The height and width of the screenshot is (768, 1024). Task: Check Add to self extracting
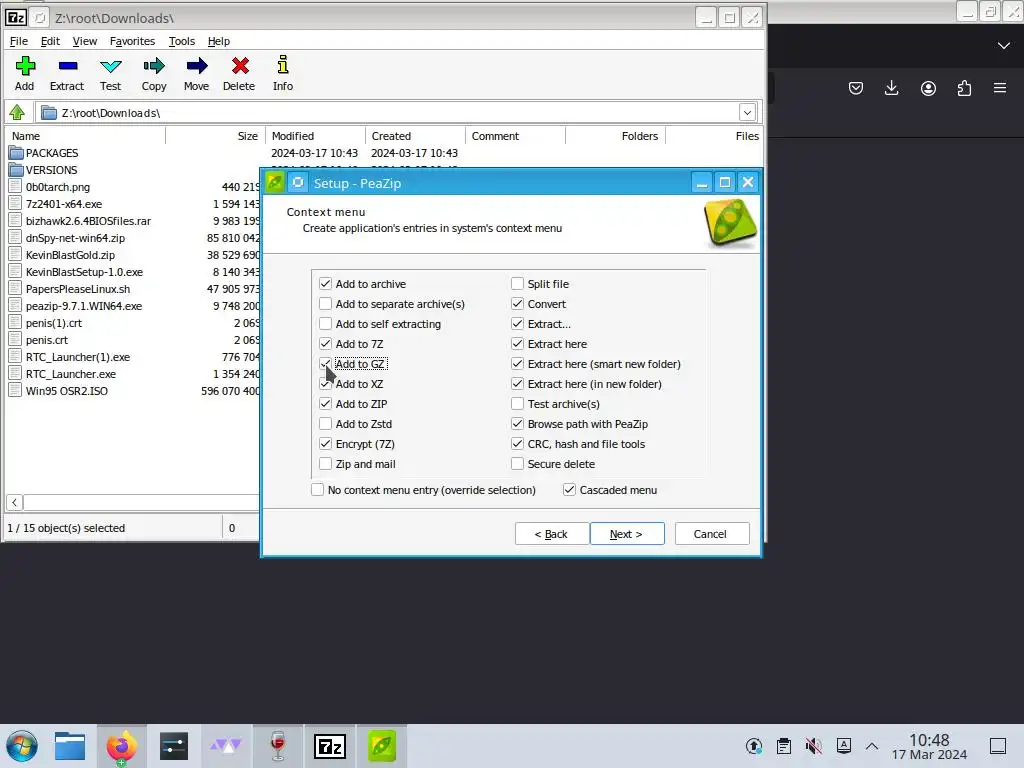point(325,324)
